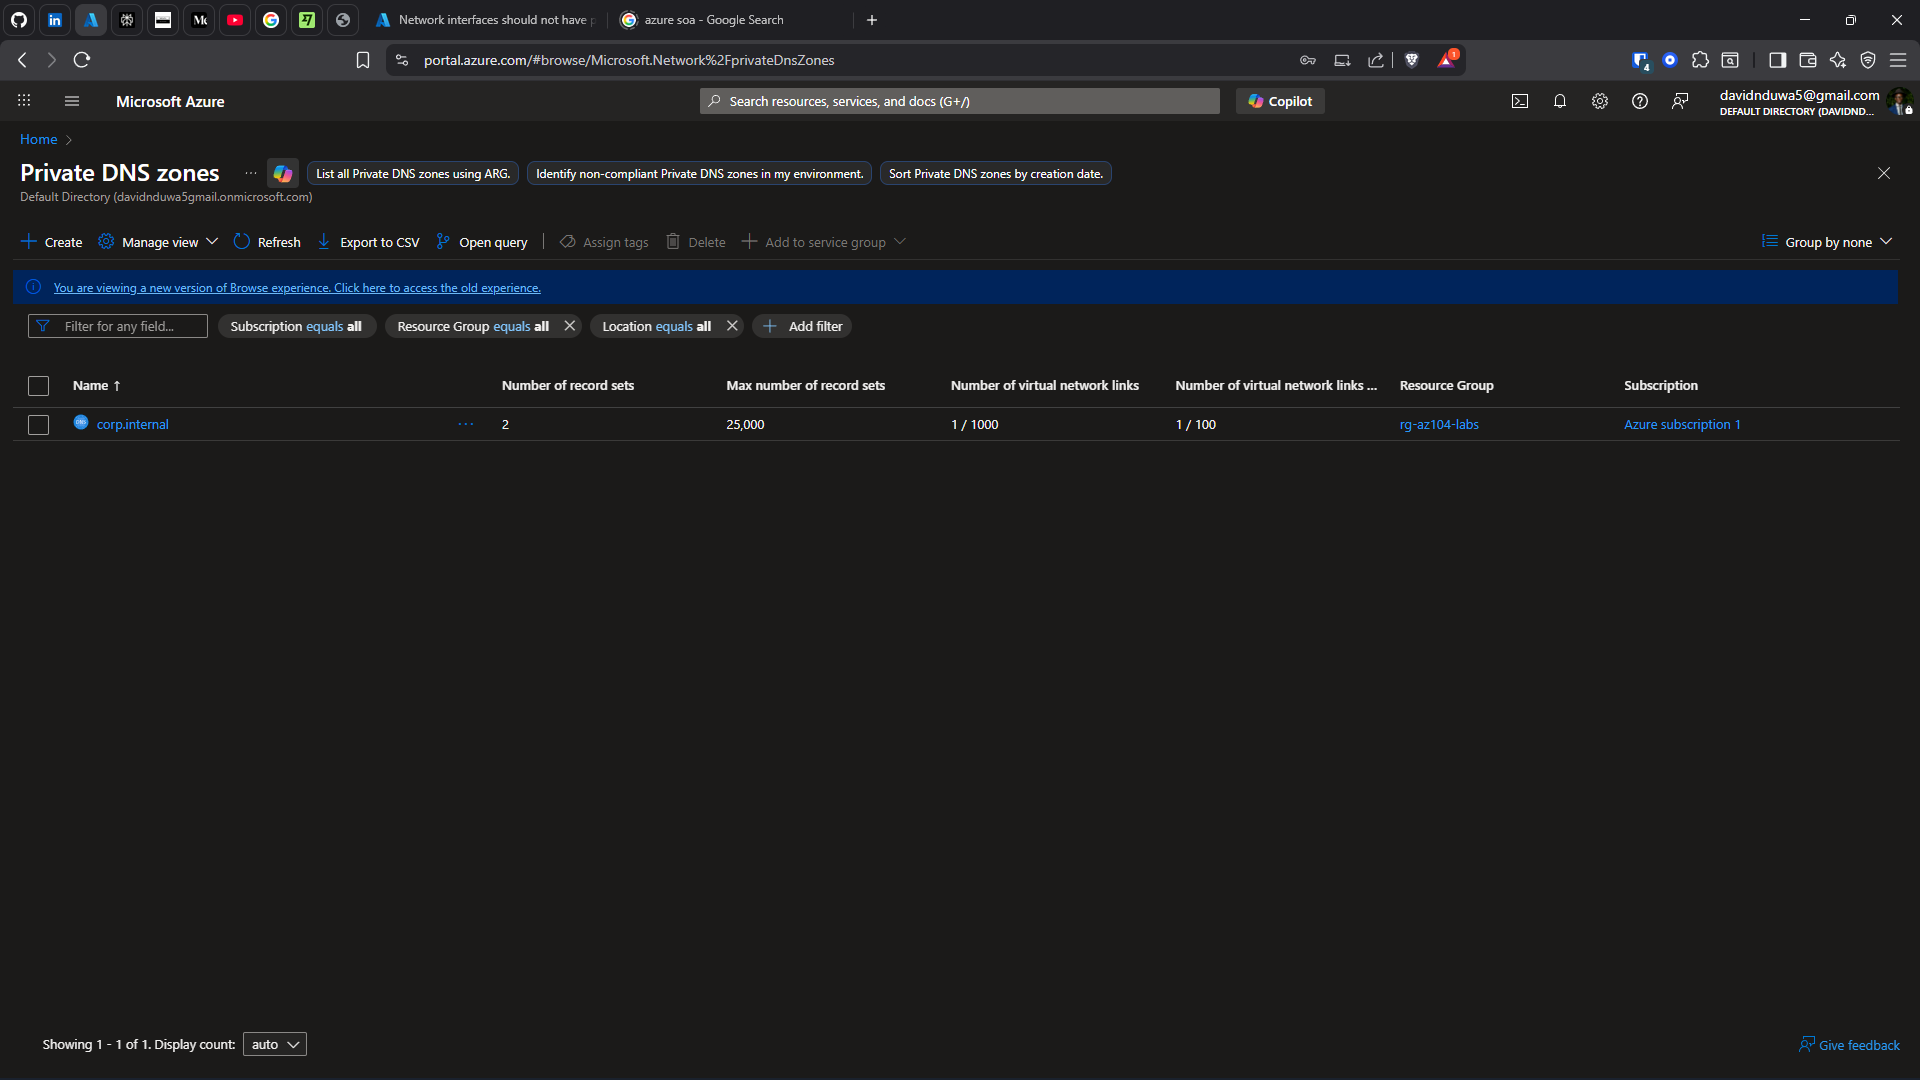Export the list to CSV
The height and width of the screenshot is (1080, 1920).
pos(368,242)
